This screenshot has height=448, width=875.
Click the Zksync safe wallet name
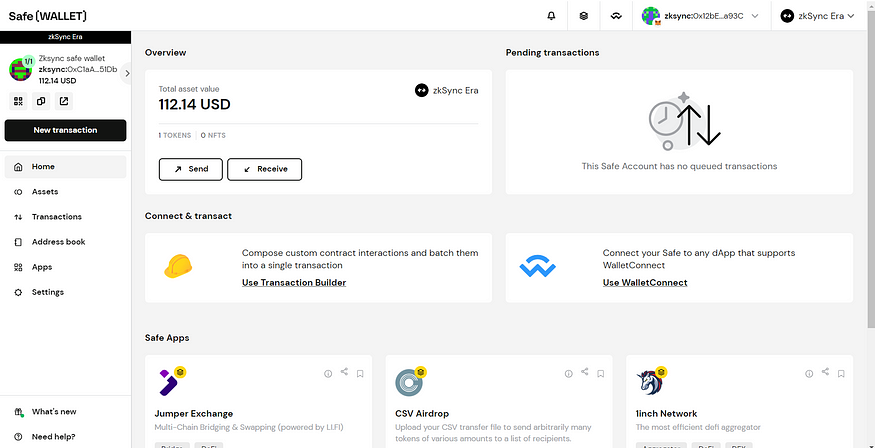coord(72,59)
